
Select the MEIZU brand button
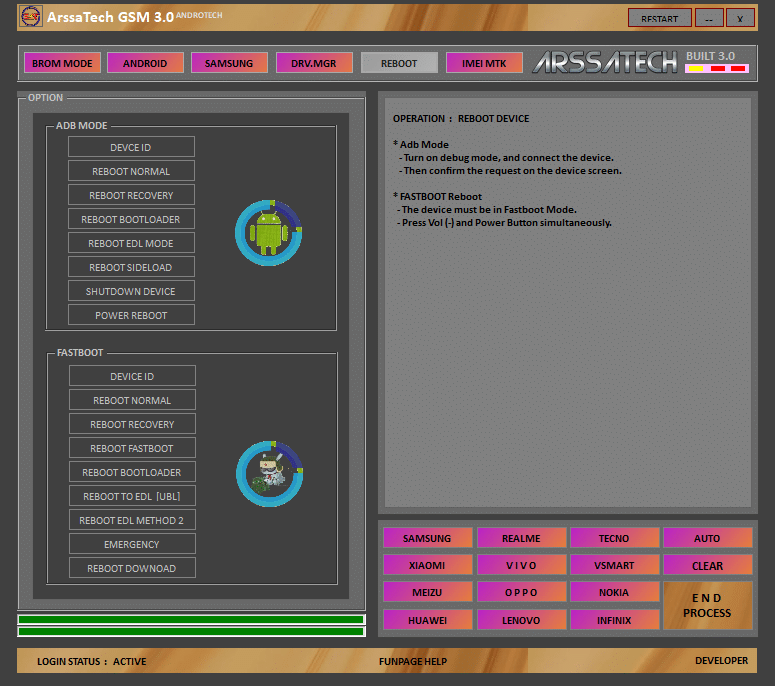click(428, 592)
